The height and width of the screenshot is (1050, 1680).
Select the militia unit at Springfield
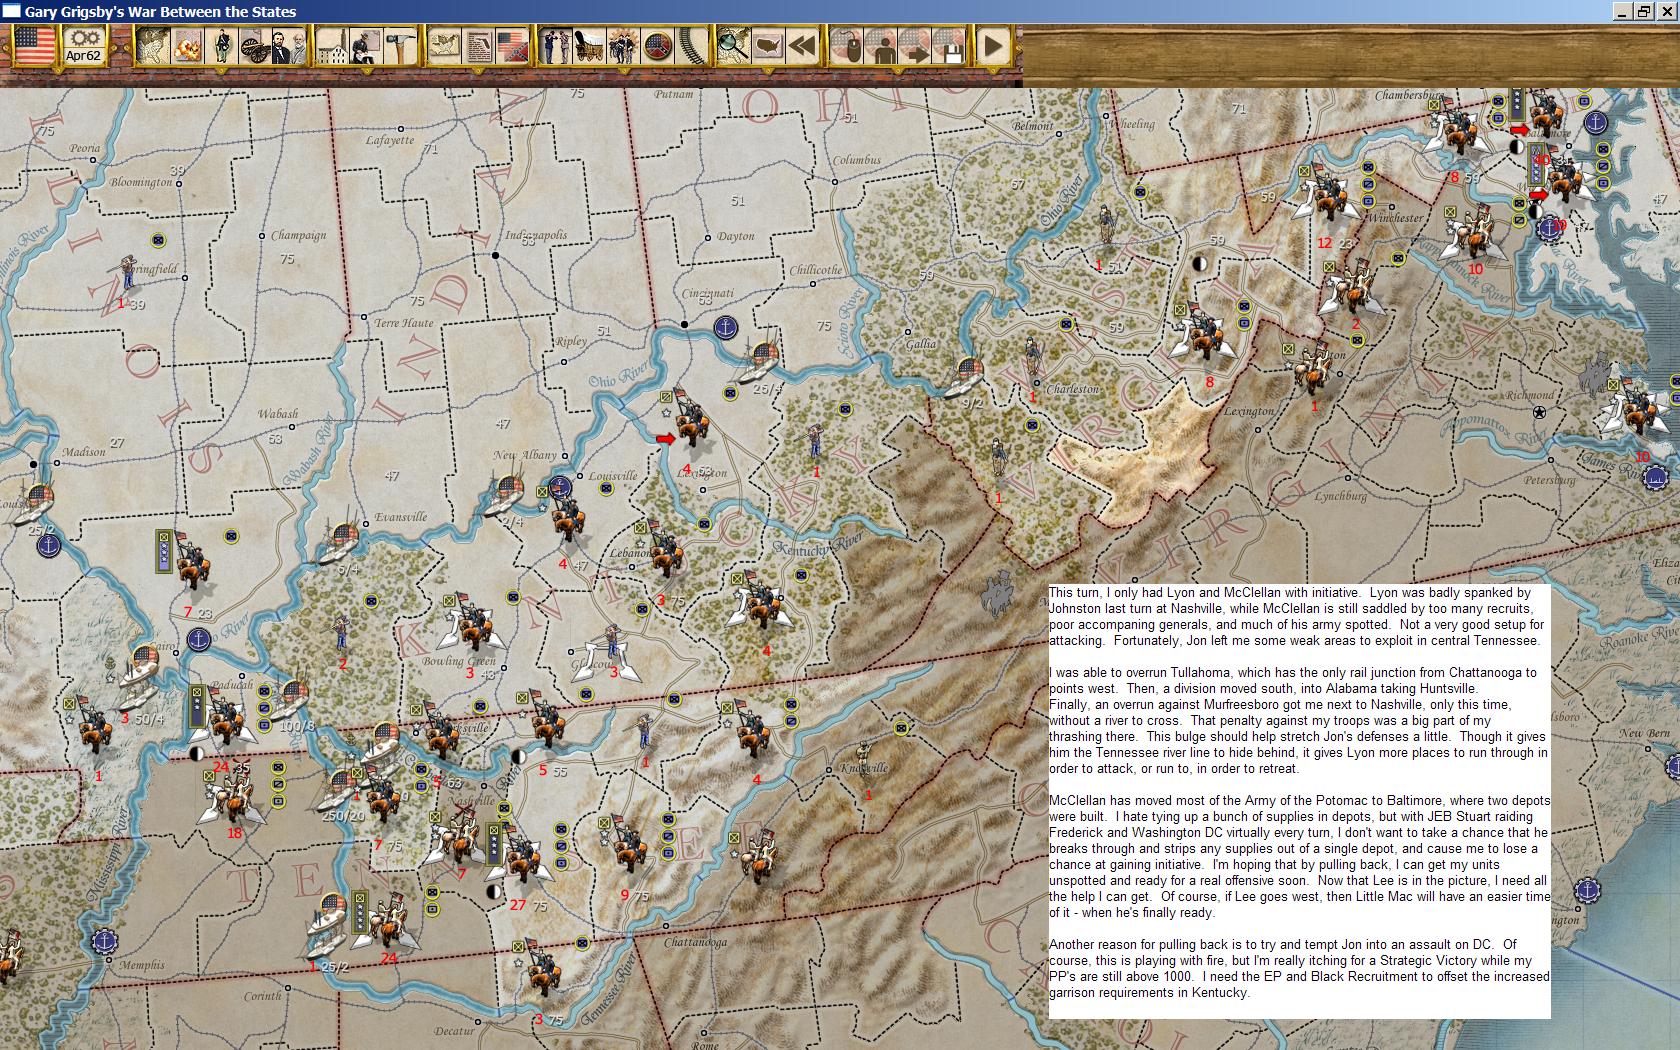(127, 273)
